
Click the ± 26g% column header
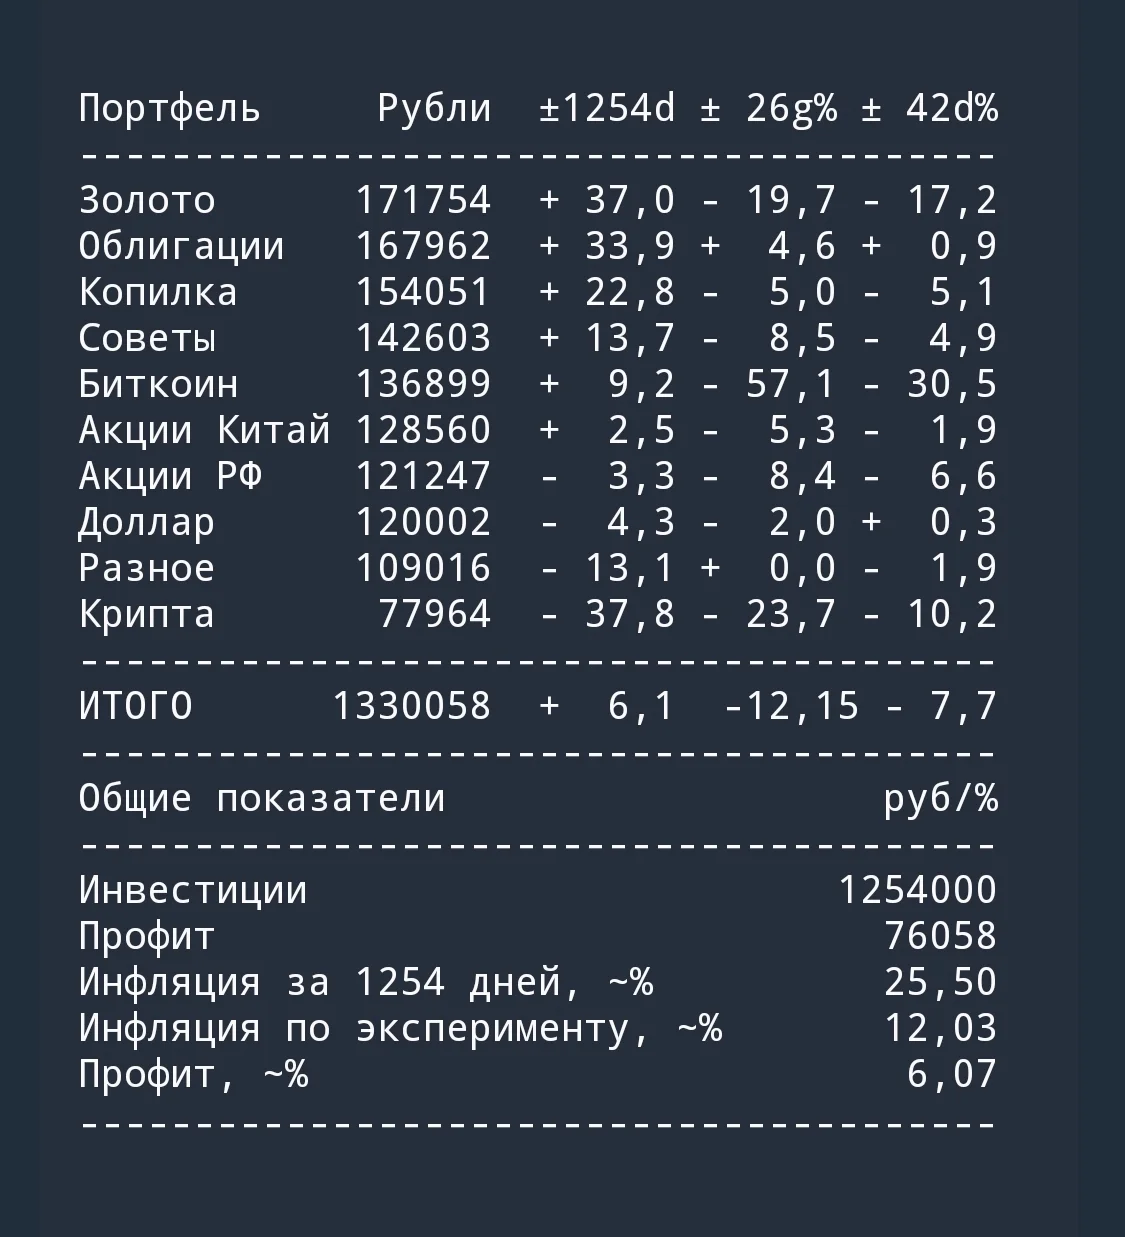click(769, 109)
